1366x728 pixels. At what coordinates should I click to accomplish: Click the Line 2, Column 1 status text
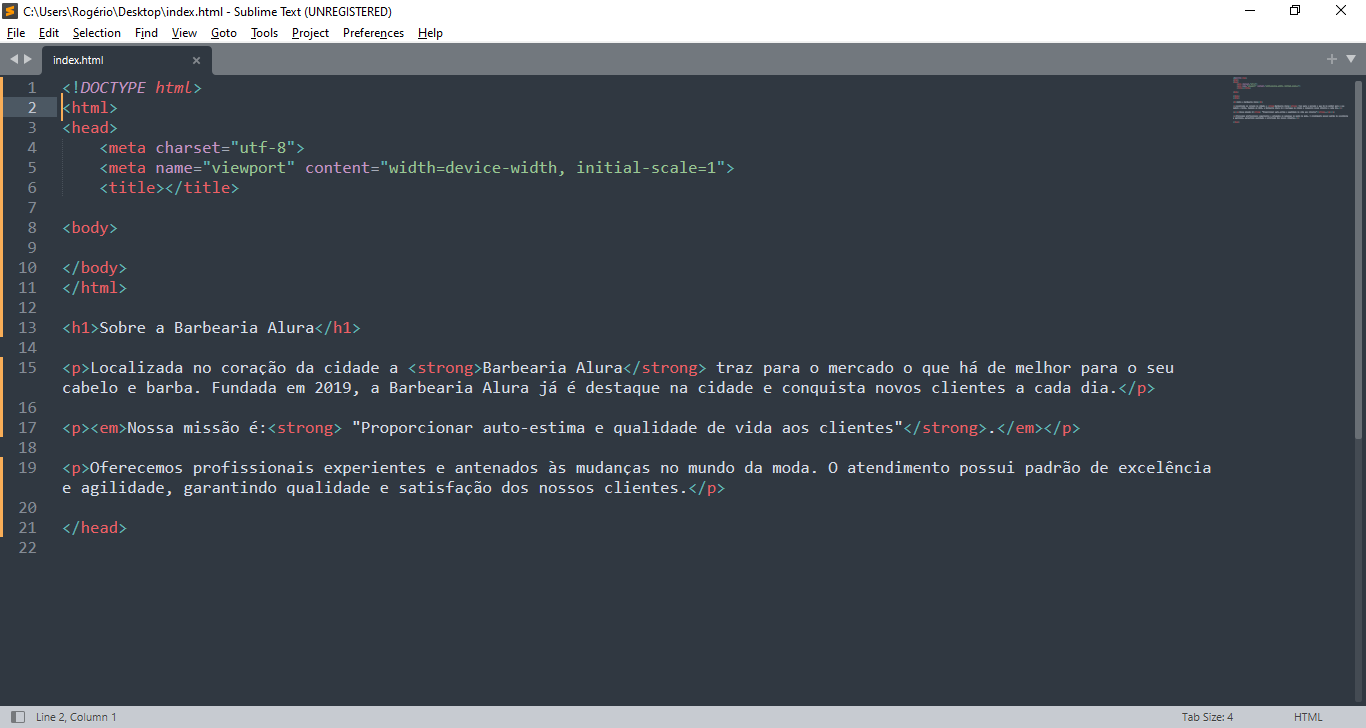click(x=76, y=717)
